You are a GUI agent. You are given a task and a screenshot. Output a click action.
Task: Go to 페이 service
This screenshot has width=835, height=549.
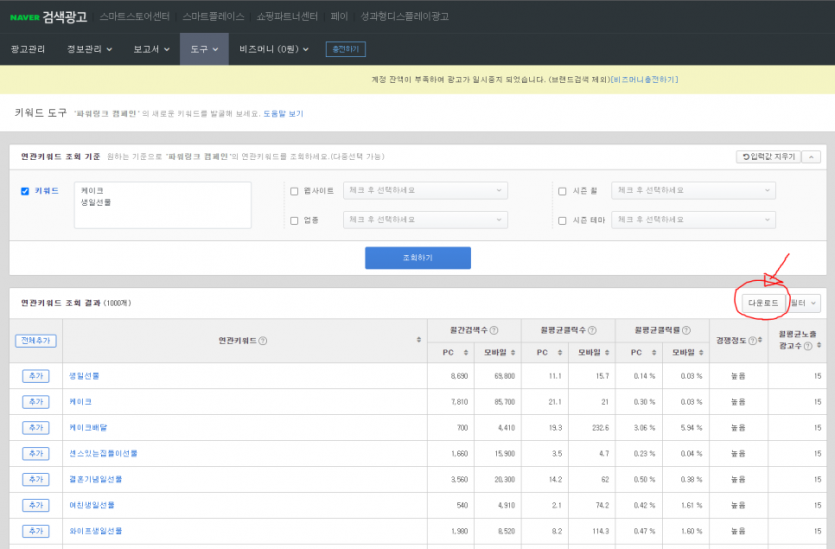coord(339,17)
